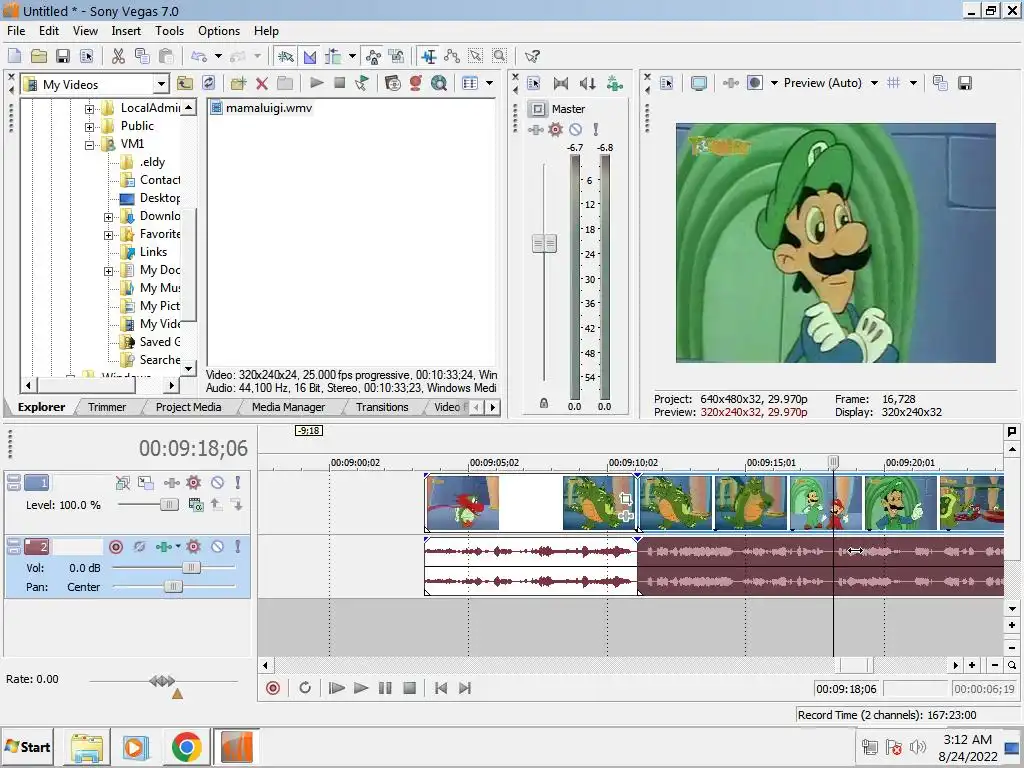Image resolution: width=1024 pixels, height=768 pixels.
Task: Click the Undo arrow icon
Action: tap(199, 56)
